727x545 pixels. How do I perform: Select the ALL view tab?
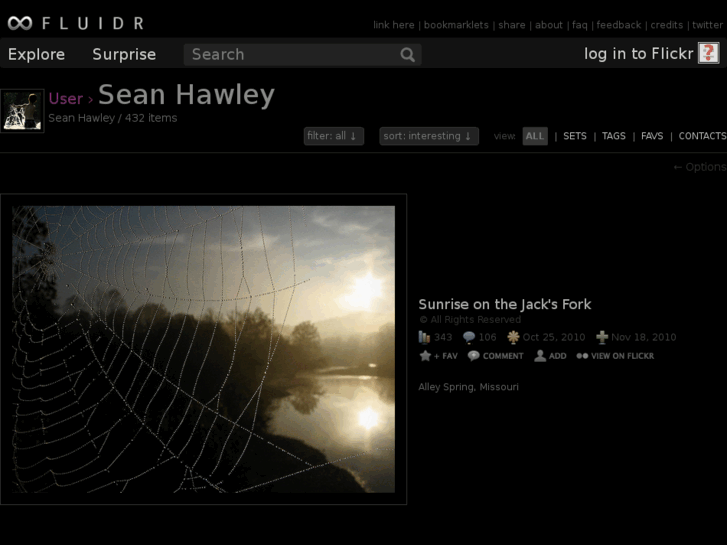tap(535, 136)
